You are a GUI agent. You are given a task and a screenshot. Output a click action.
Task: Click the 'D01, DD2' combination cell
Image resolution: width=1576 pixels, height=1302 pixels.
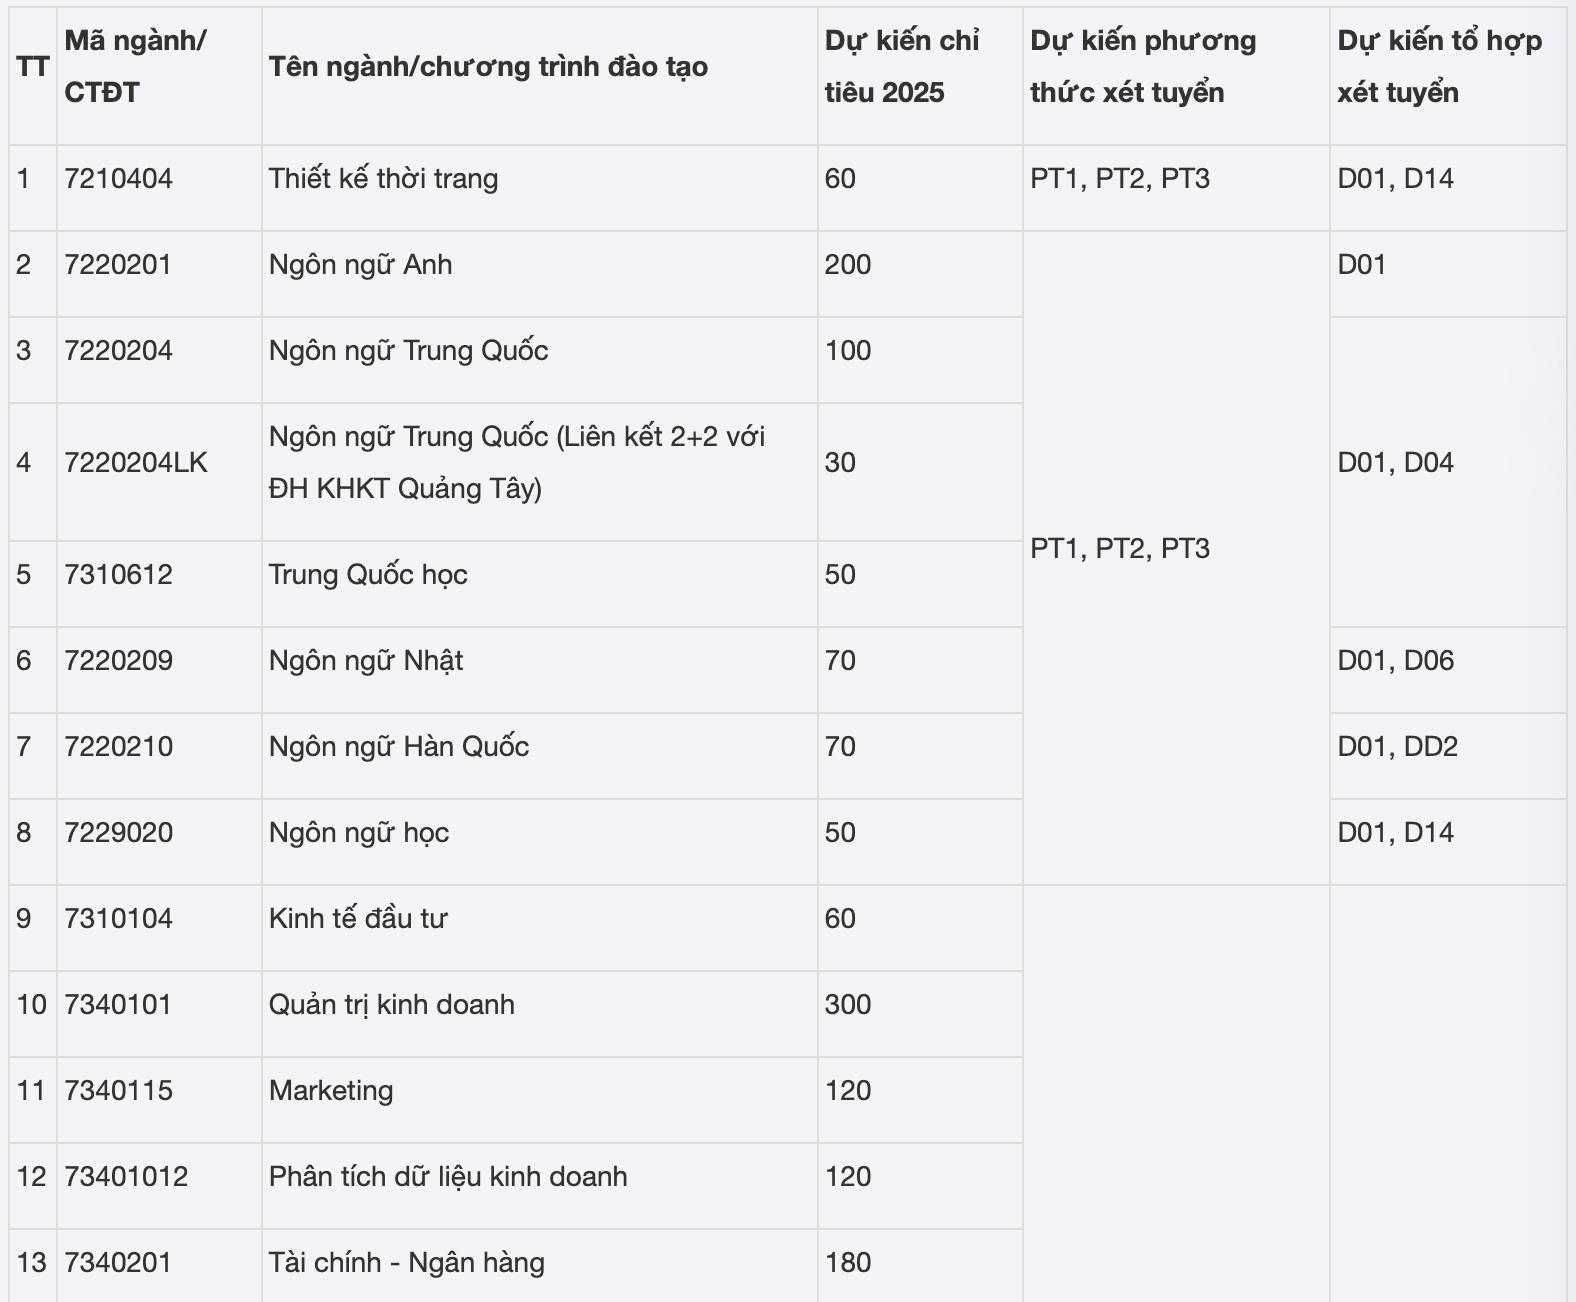[1397, 747]
